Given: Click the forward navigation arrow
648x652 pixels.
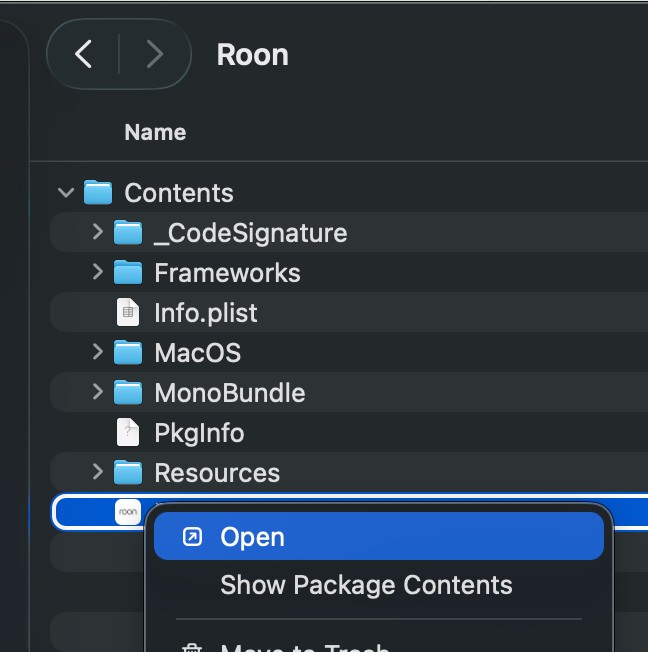Looking at the screenshot, I should pos(154,54).
